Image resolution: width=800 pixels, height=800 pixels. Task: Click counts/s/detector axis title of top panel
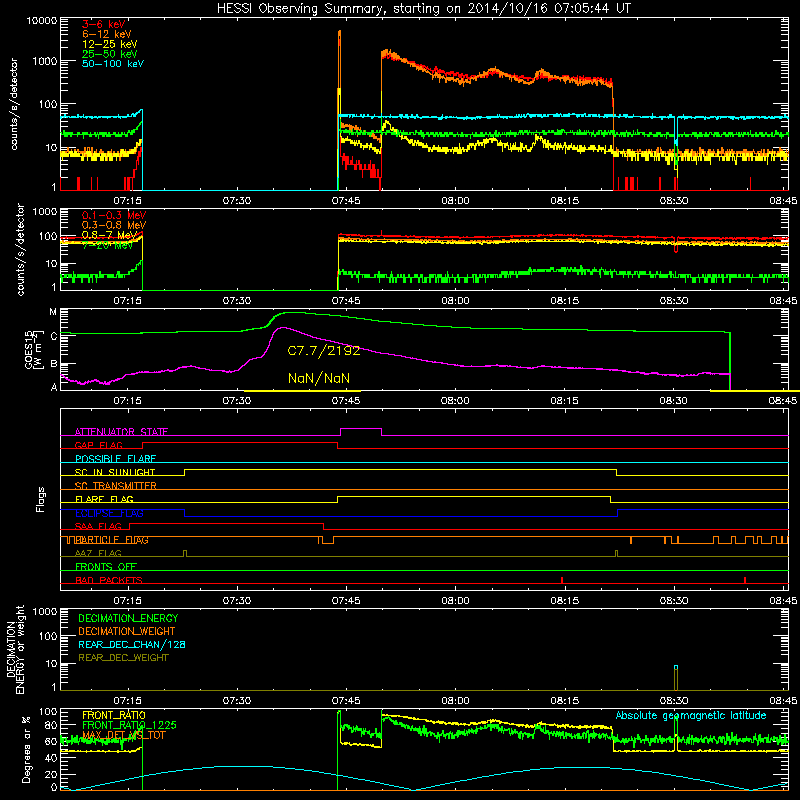(x=14, y=104)
